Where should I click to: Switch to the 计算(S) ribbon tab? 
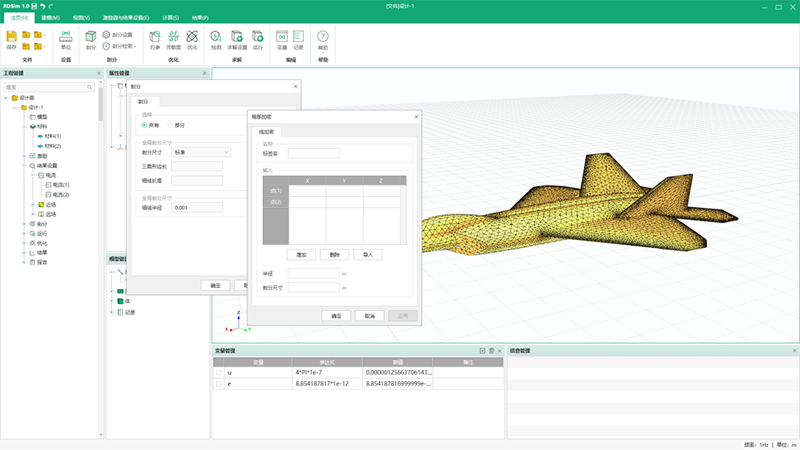point(170,18)
